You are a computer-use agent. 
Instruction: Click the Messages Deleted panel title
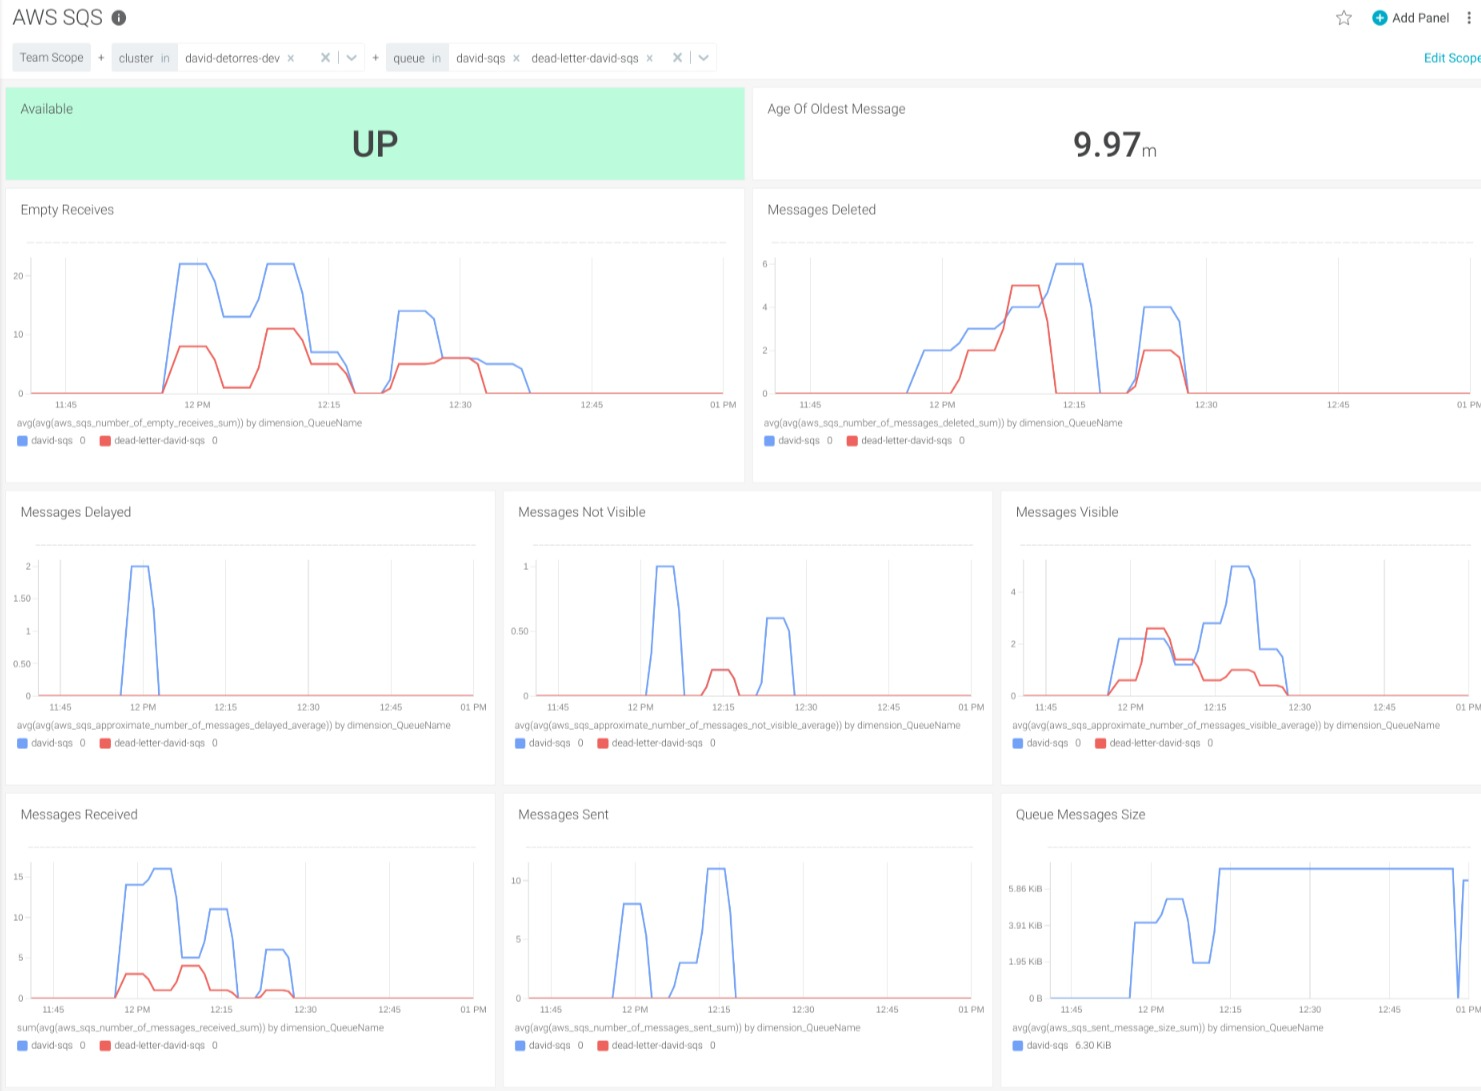(821, 210)
